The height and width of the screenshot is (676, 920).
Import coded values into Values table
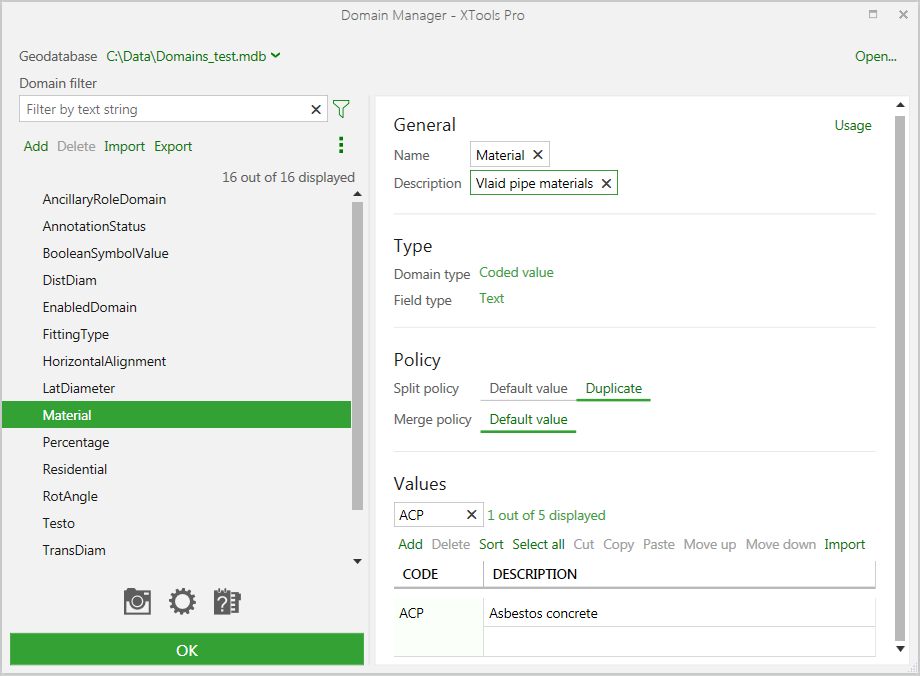click(844, 545)
